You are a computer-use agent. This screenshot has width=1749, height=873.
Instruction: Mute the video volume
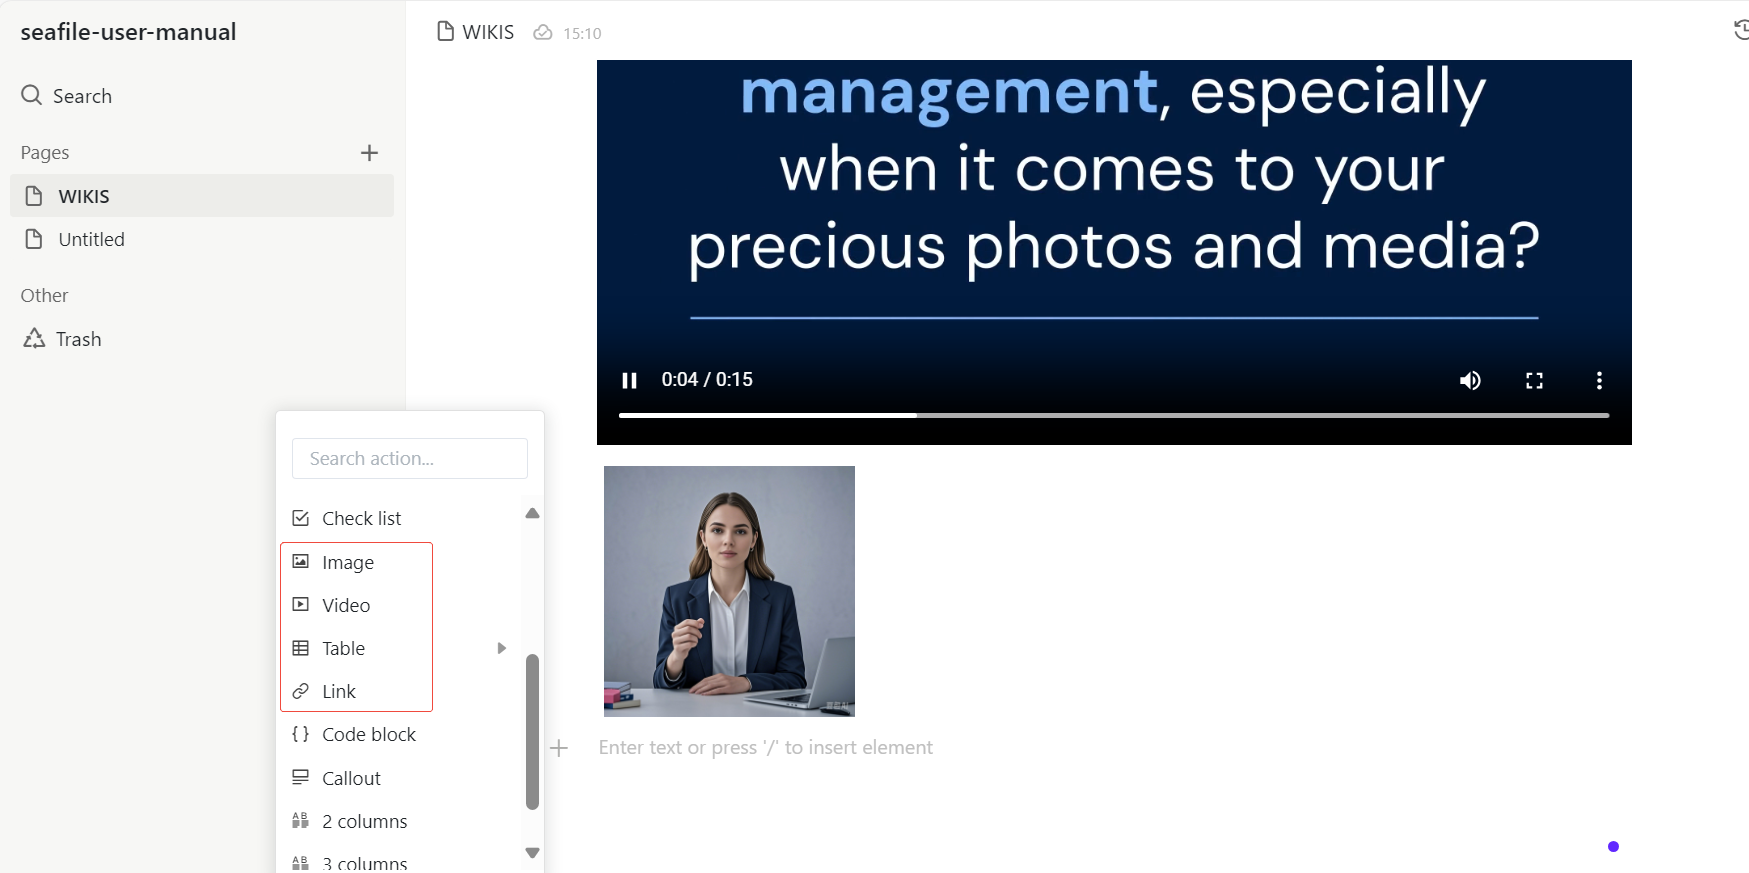point(1470,380)
